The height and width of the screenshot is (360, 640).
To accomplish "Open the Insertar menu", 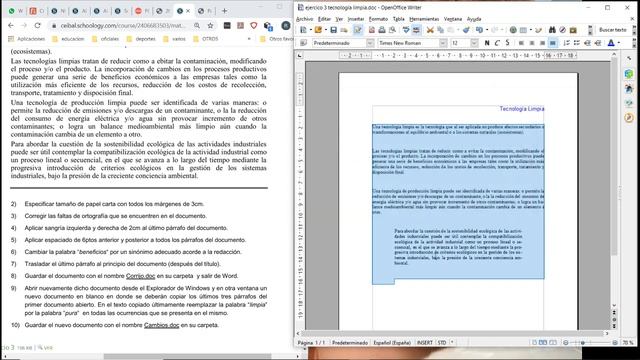I will point(356,19).
